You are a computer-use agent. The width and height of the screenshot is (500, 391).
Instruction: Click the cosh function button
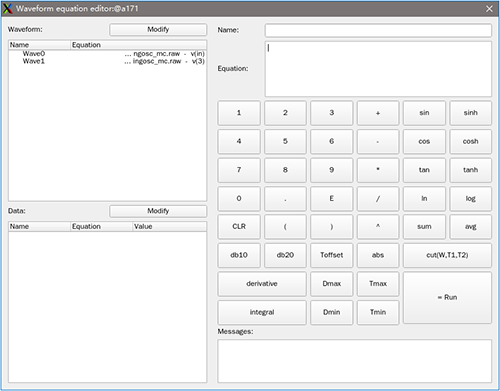click(470, 141)
